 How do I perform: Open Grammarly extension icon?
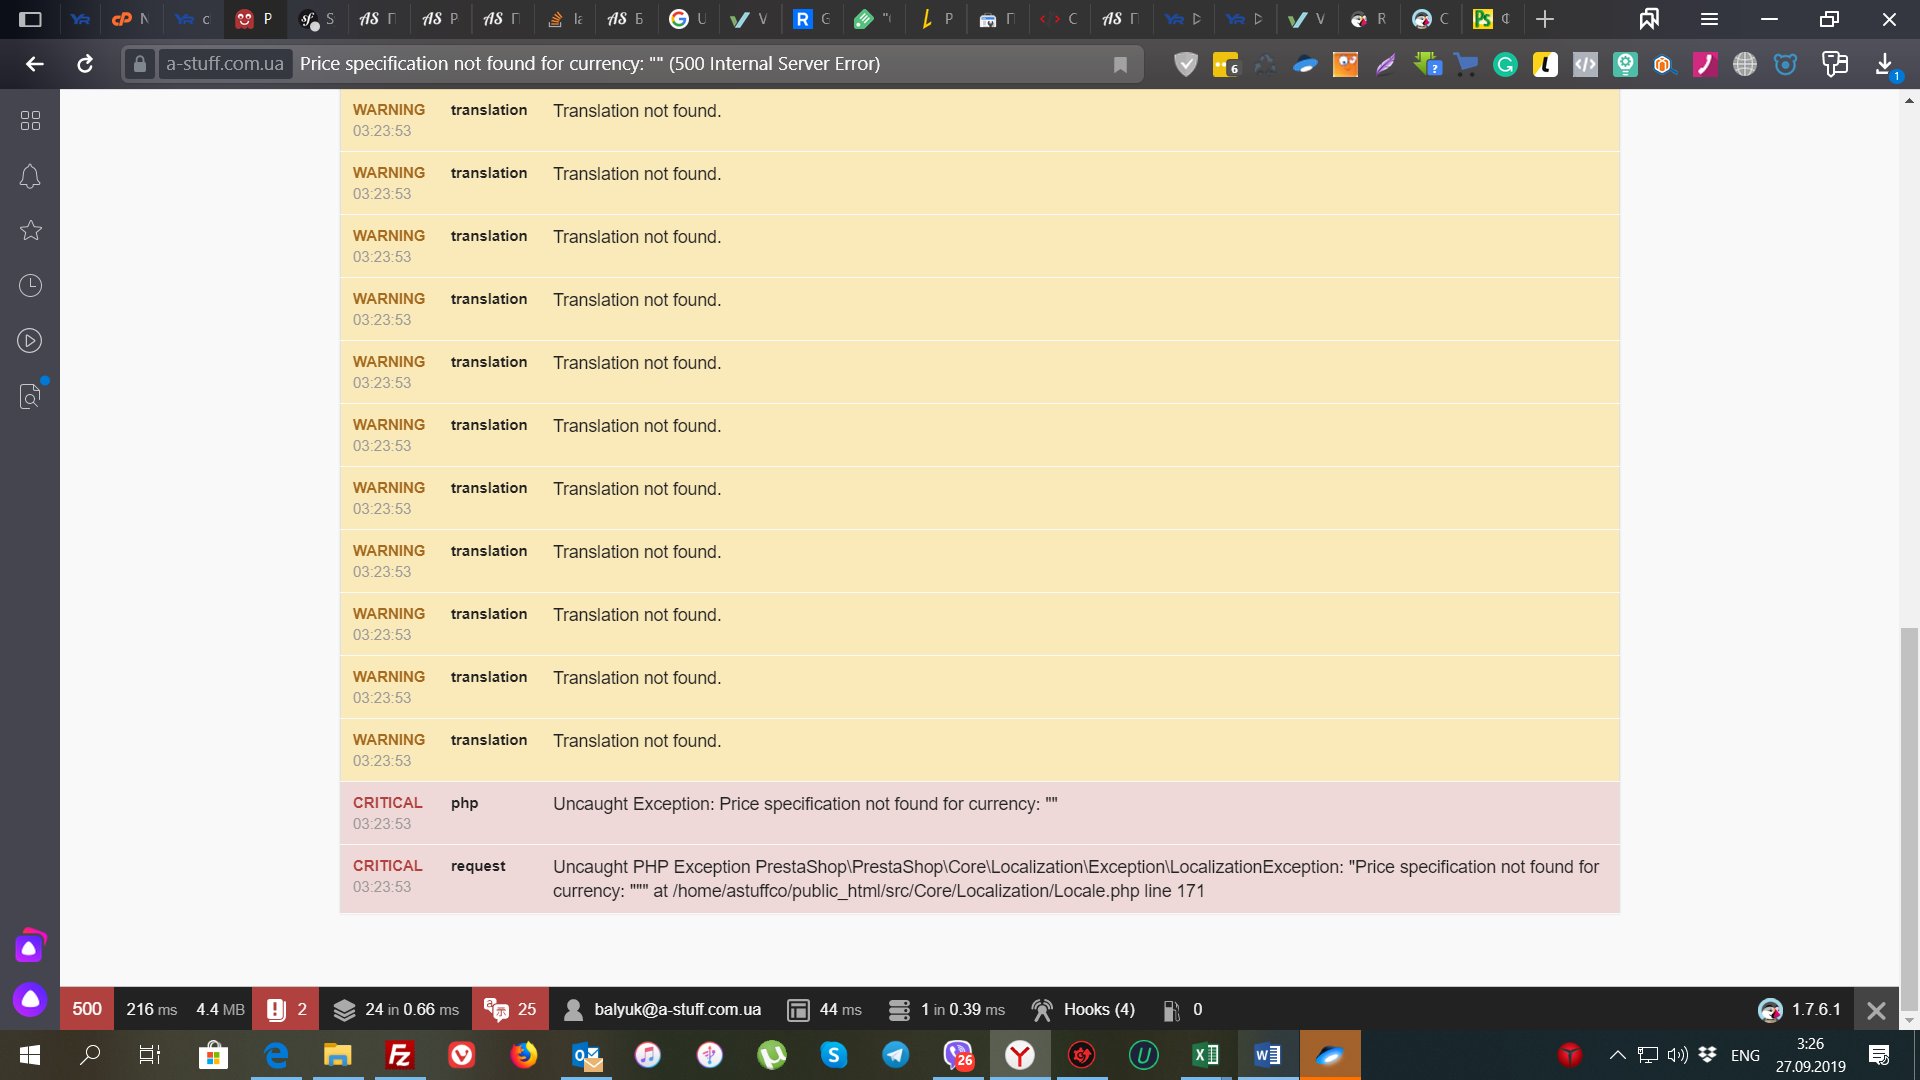1505,65
